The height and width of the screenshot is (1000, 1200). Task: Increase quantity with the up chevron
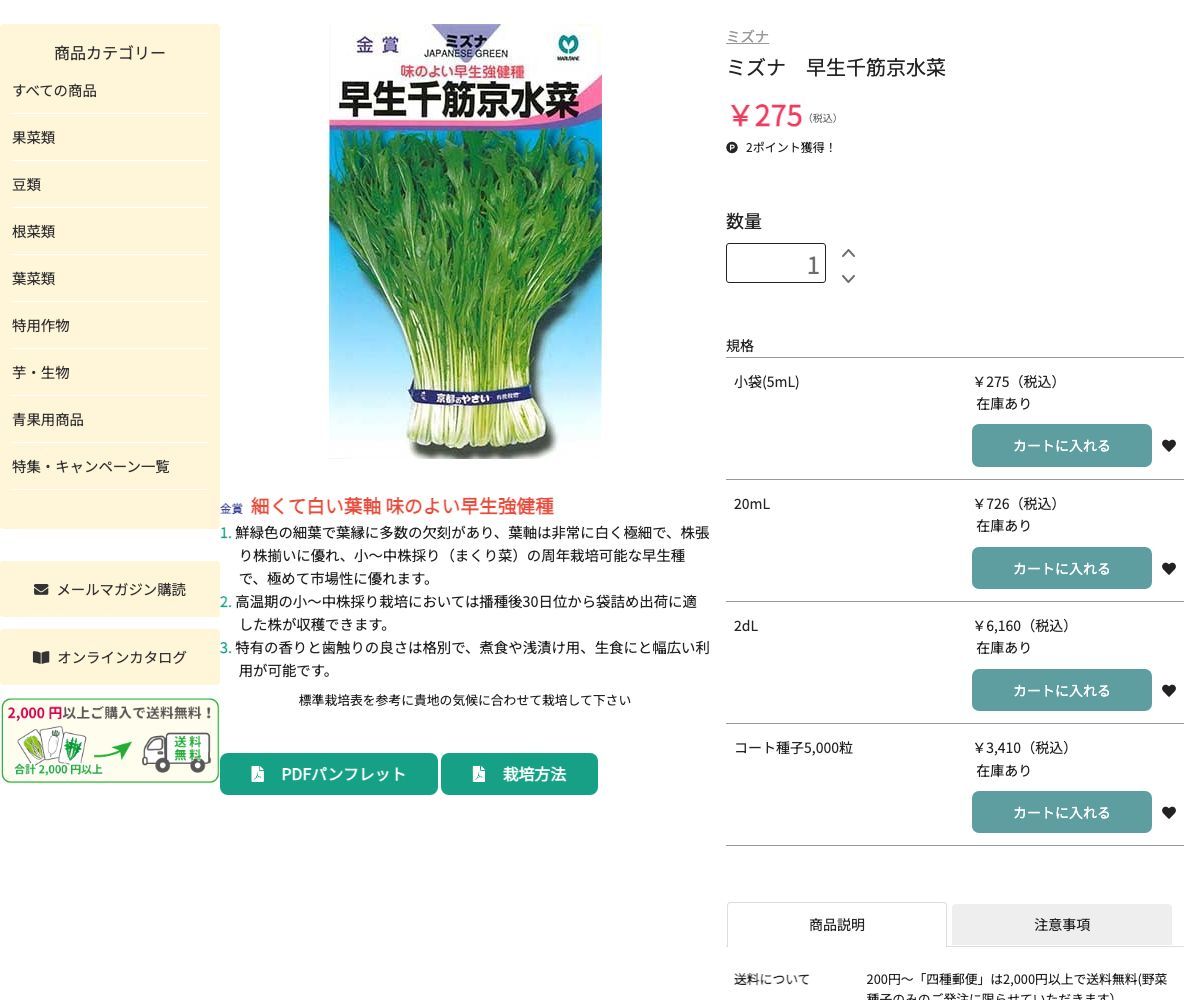(848, 253)
